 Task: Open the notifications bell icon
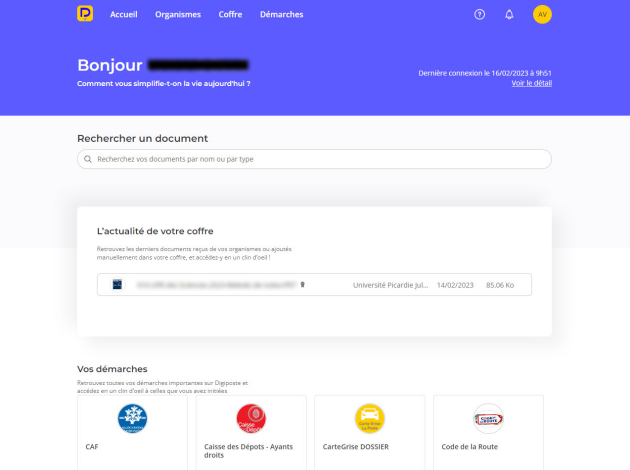coord(509,15)
